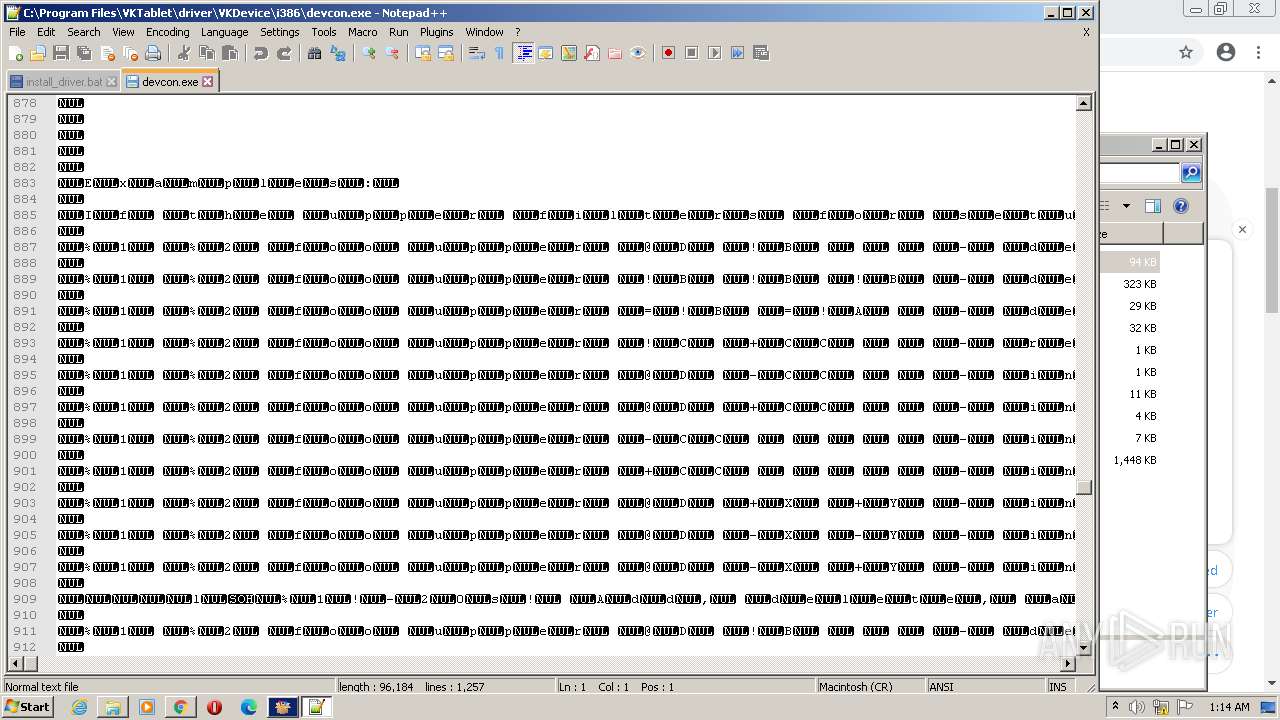Click the Redo toolbar icon

pyautogui.click(x=283, y=53)
